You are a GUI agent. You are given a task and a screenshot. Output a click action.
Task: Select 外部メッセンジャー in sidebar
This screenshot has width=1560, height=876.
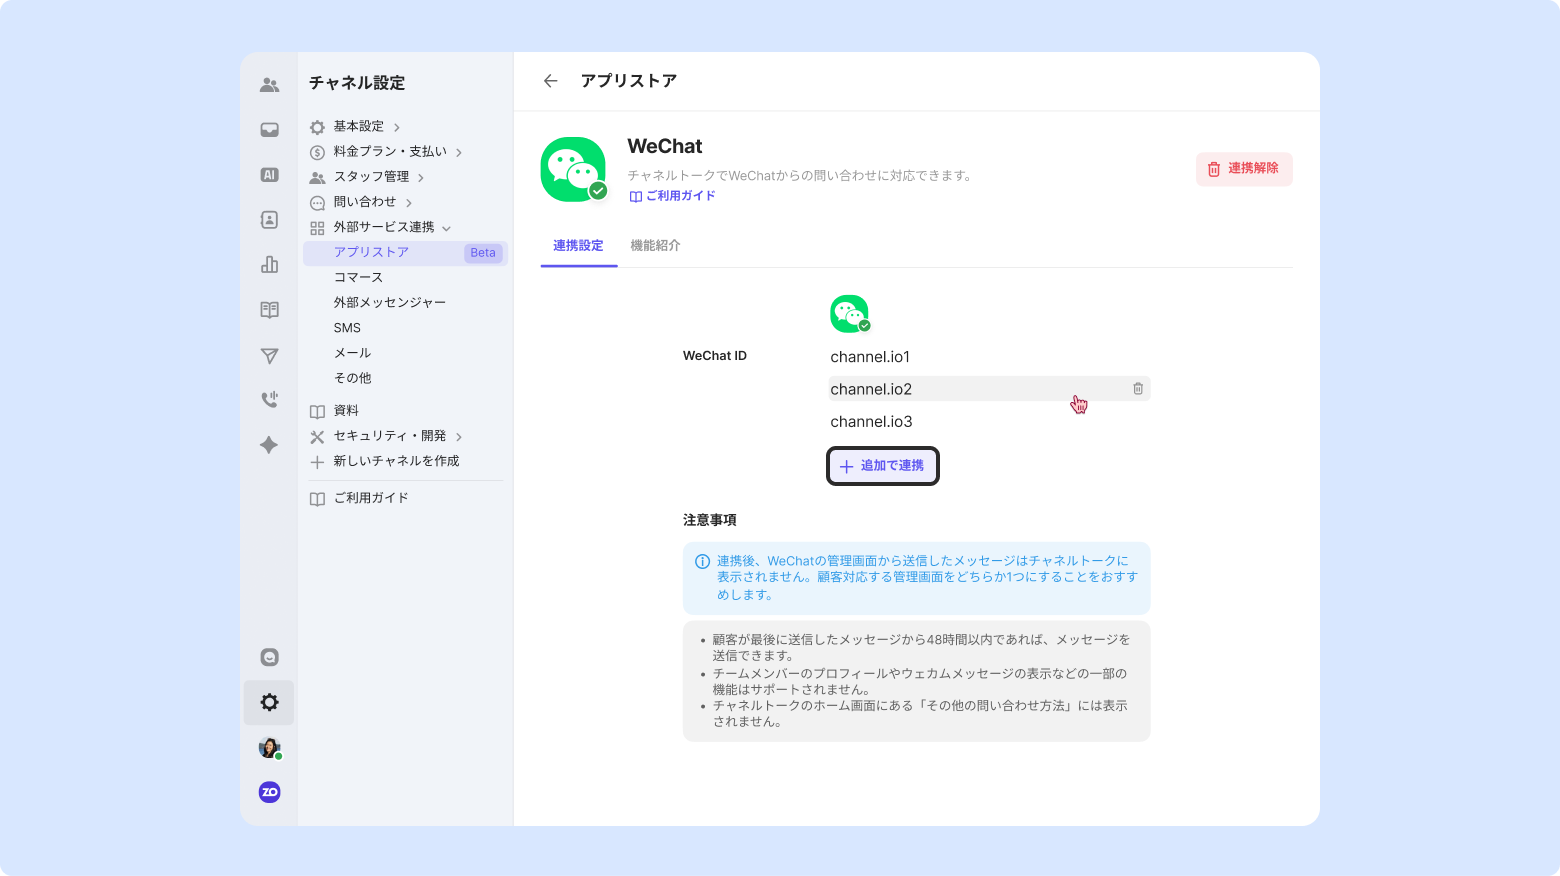tap(390, 303)
